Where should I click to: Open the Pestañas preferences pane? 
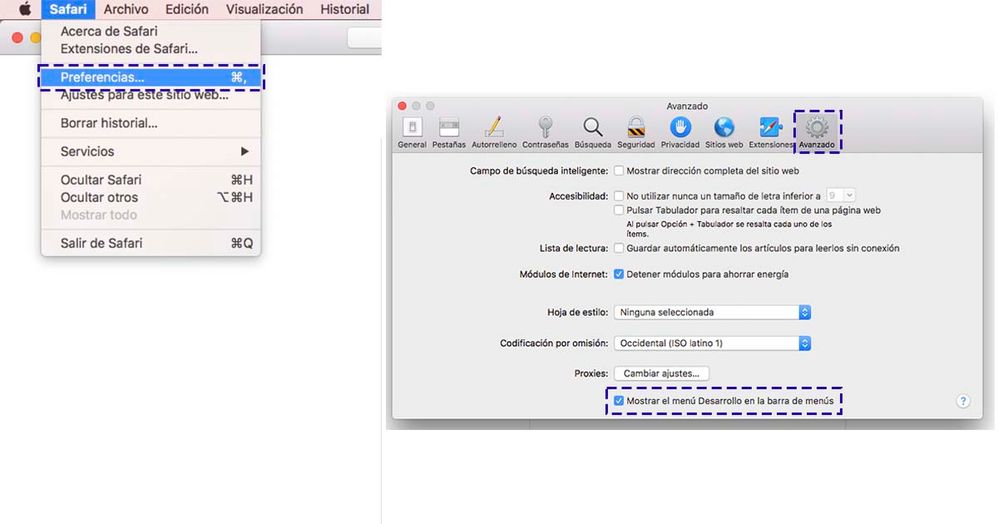click(449, 132)
